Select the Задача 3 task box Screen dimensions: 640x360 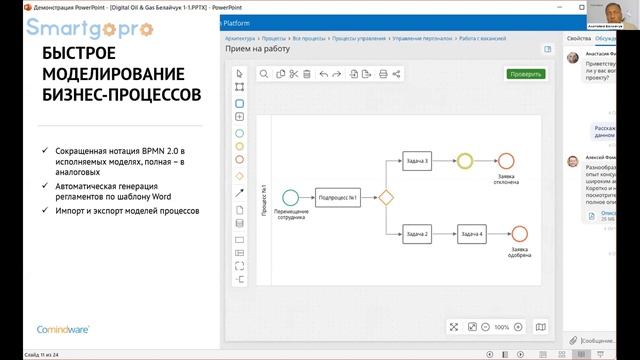pos(417,161)
